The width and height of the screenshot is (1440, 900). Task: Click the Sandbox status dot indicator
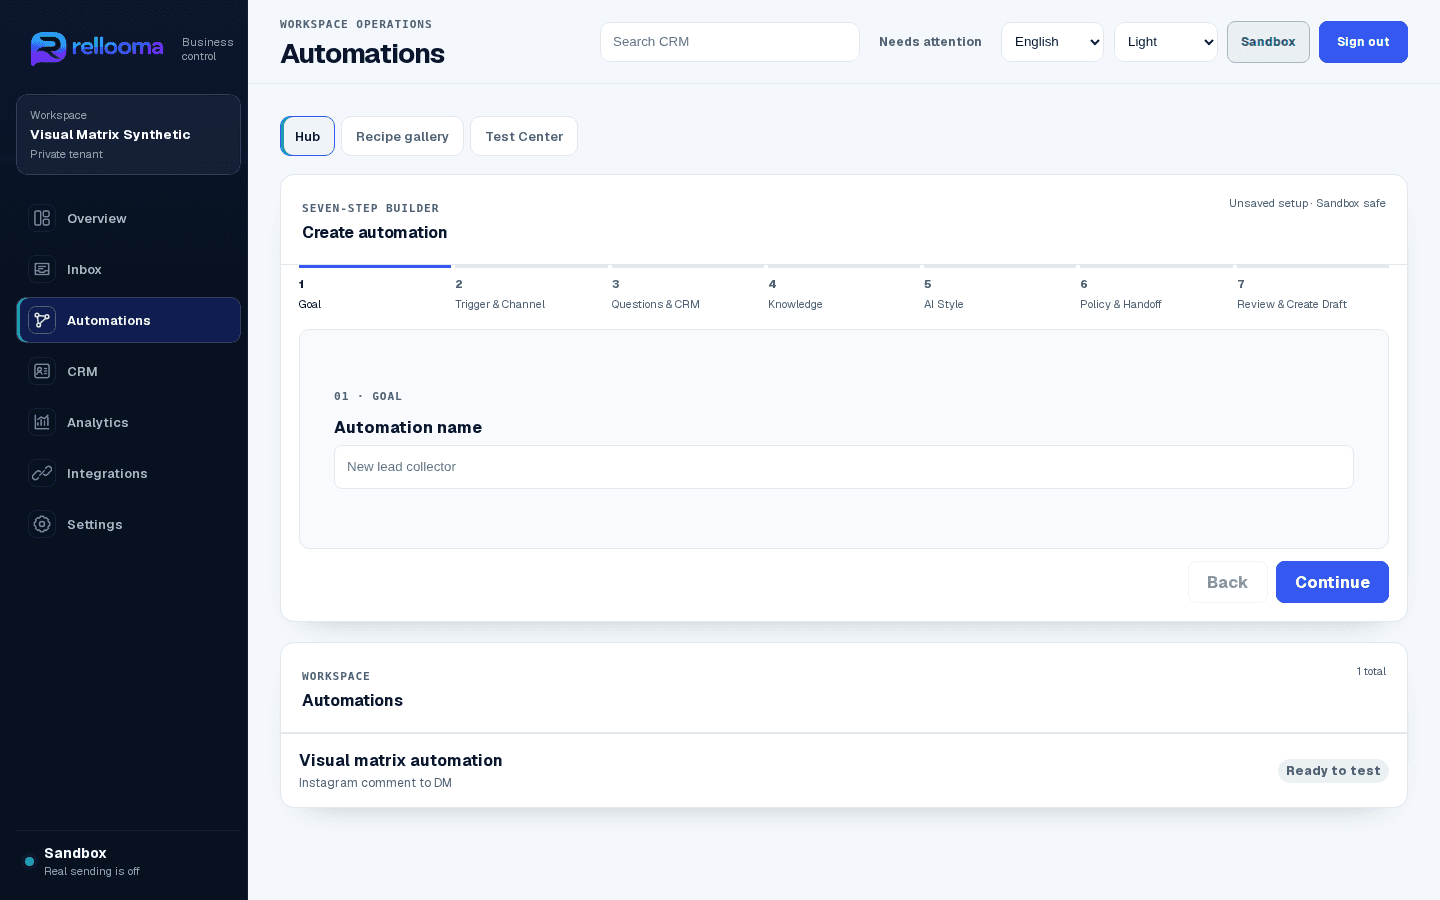coord(29,861)
